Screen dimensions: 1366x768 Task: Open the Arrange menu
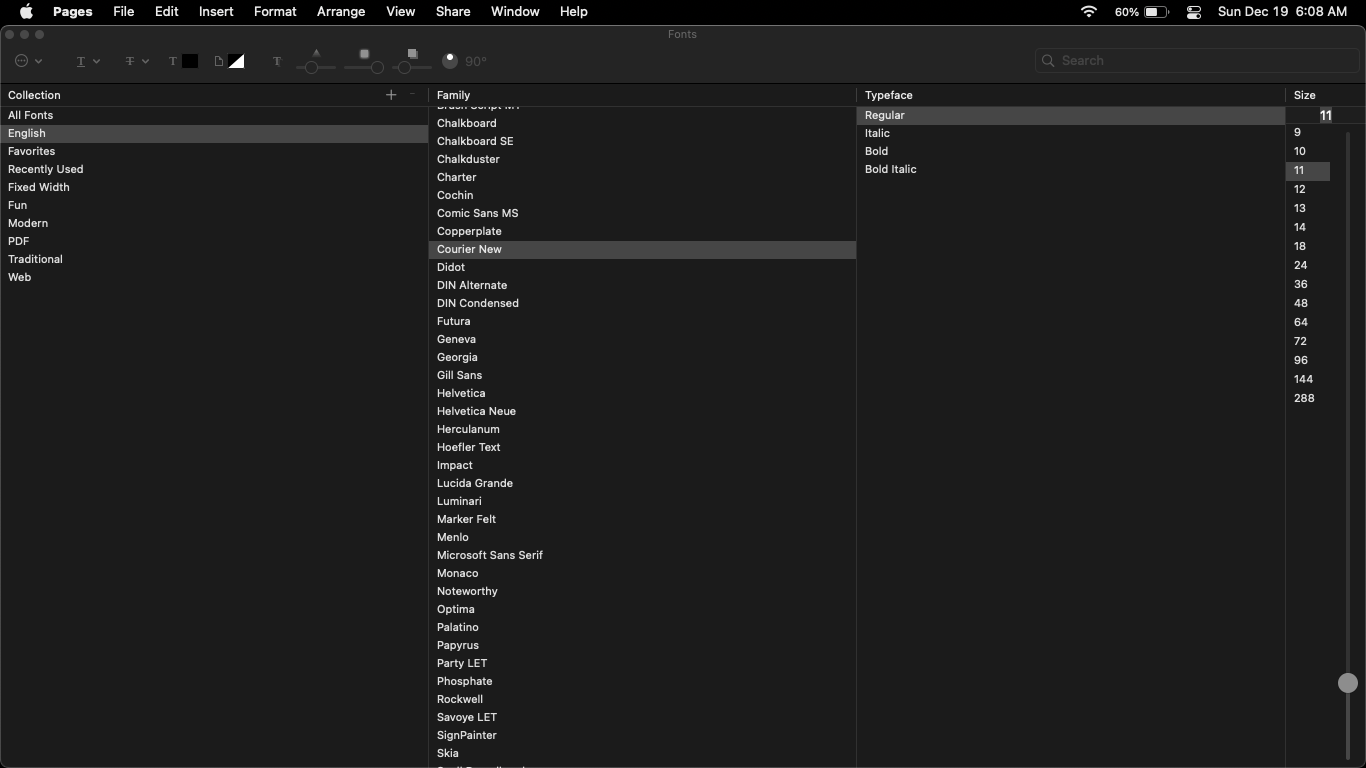pyautogui.click(x=341, y=12)
